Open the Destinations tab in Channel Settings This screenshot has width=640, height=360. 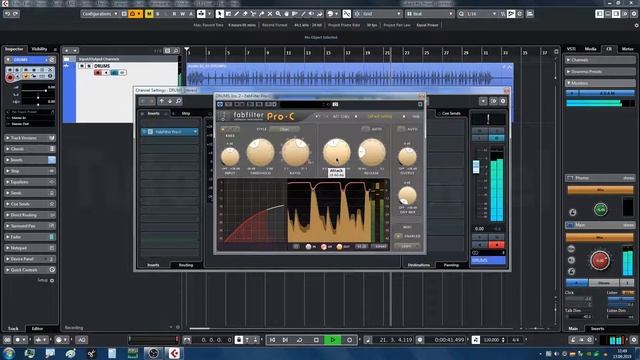pos(419,265)
